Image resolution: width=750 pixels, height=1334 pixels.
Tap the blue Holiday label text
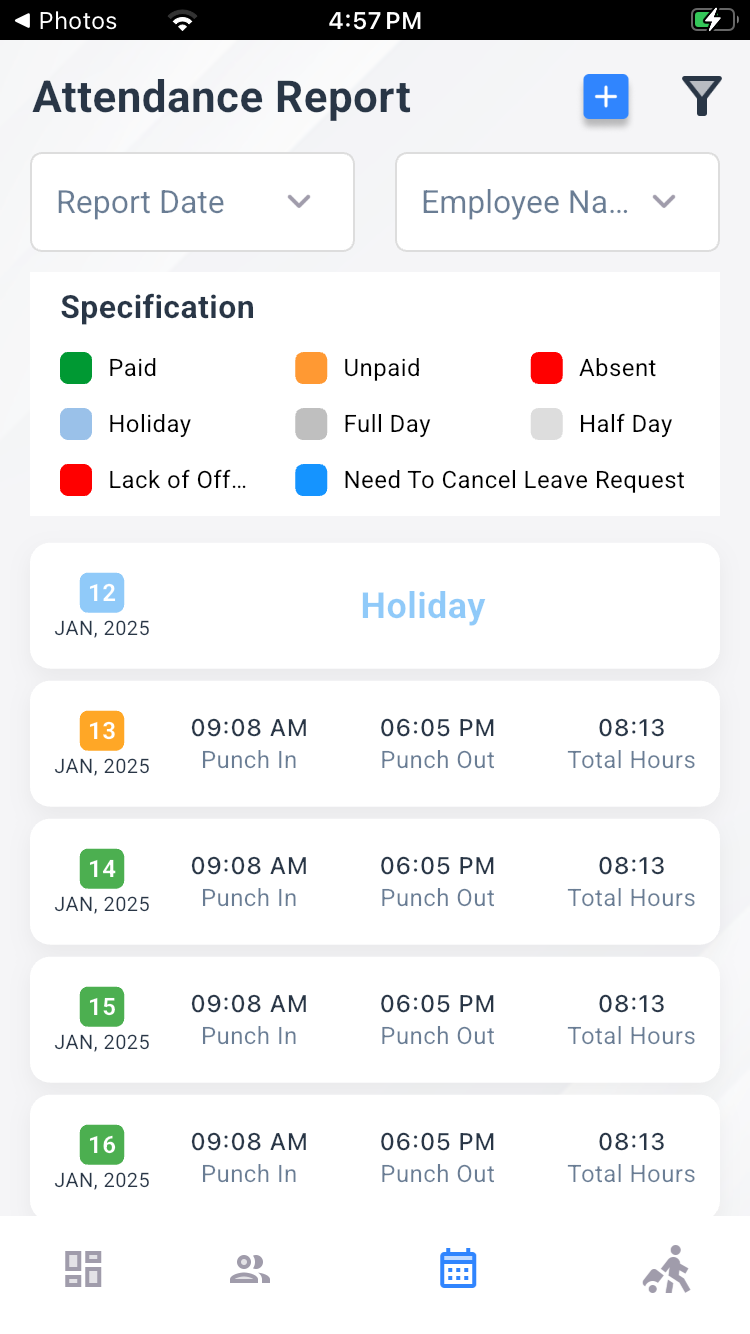(423, 606)
